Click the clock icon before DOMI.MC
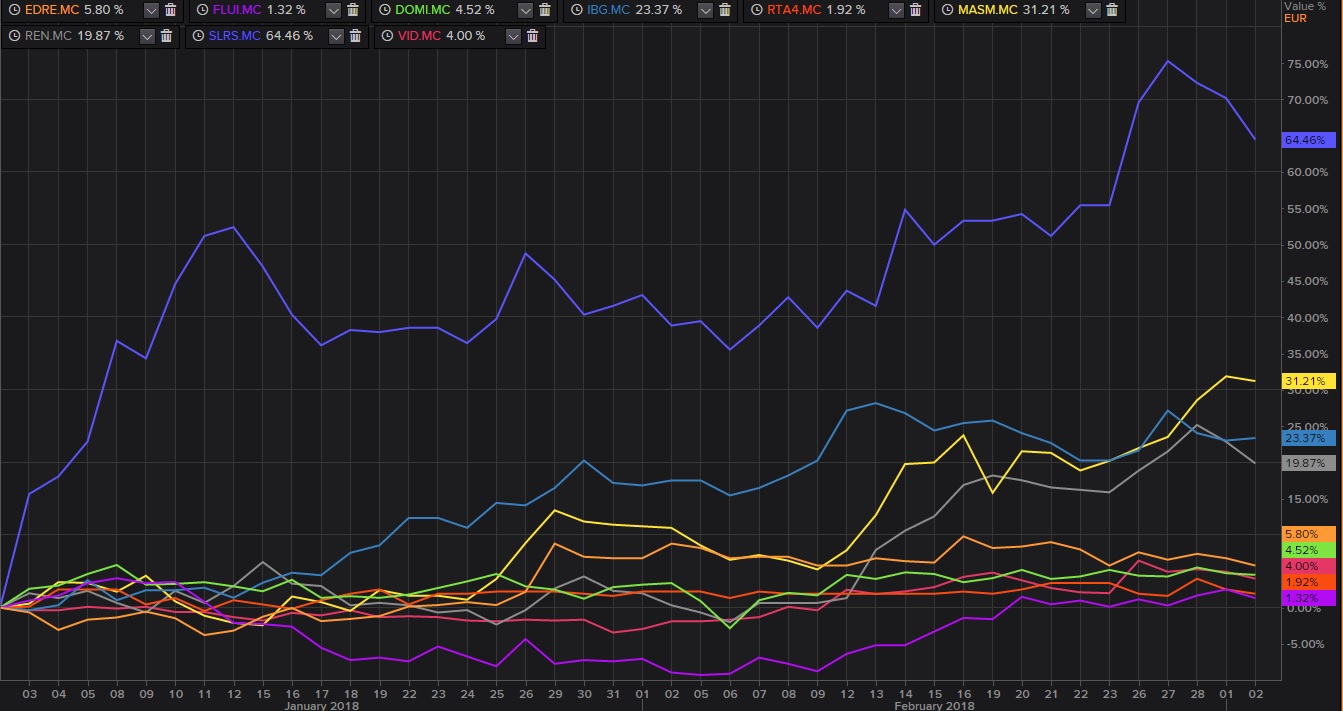This screenshot has height=711, width=1343. [x=384, y=10]
